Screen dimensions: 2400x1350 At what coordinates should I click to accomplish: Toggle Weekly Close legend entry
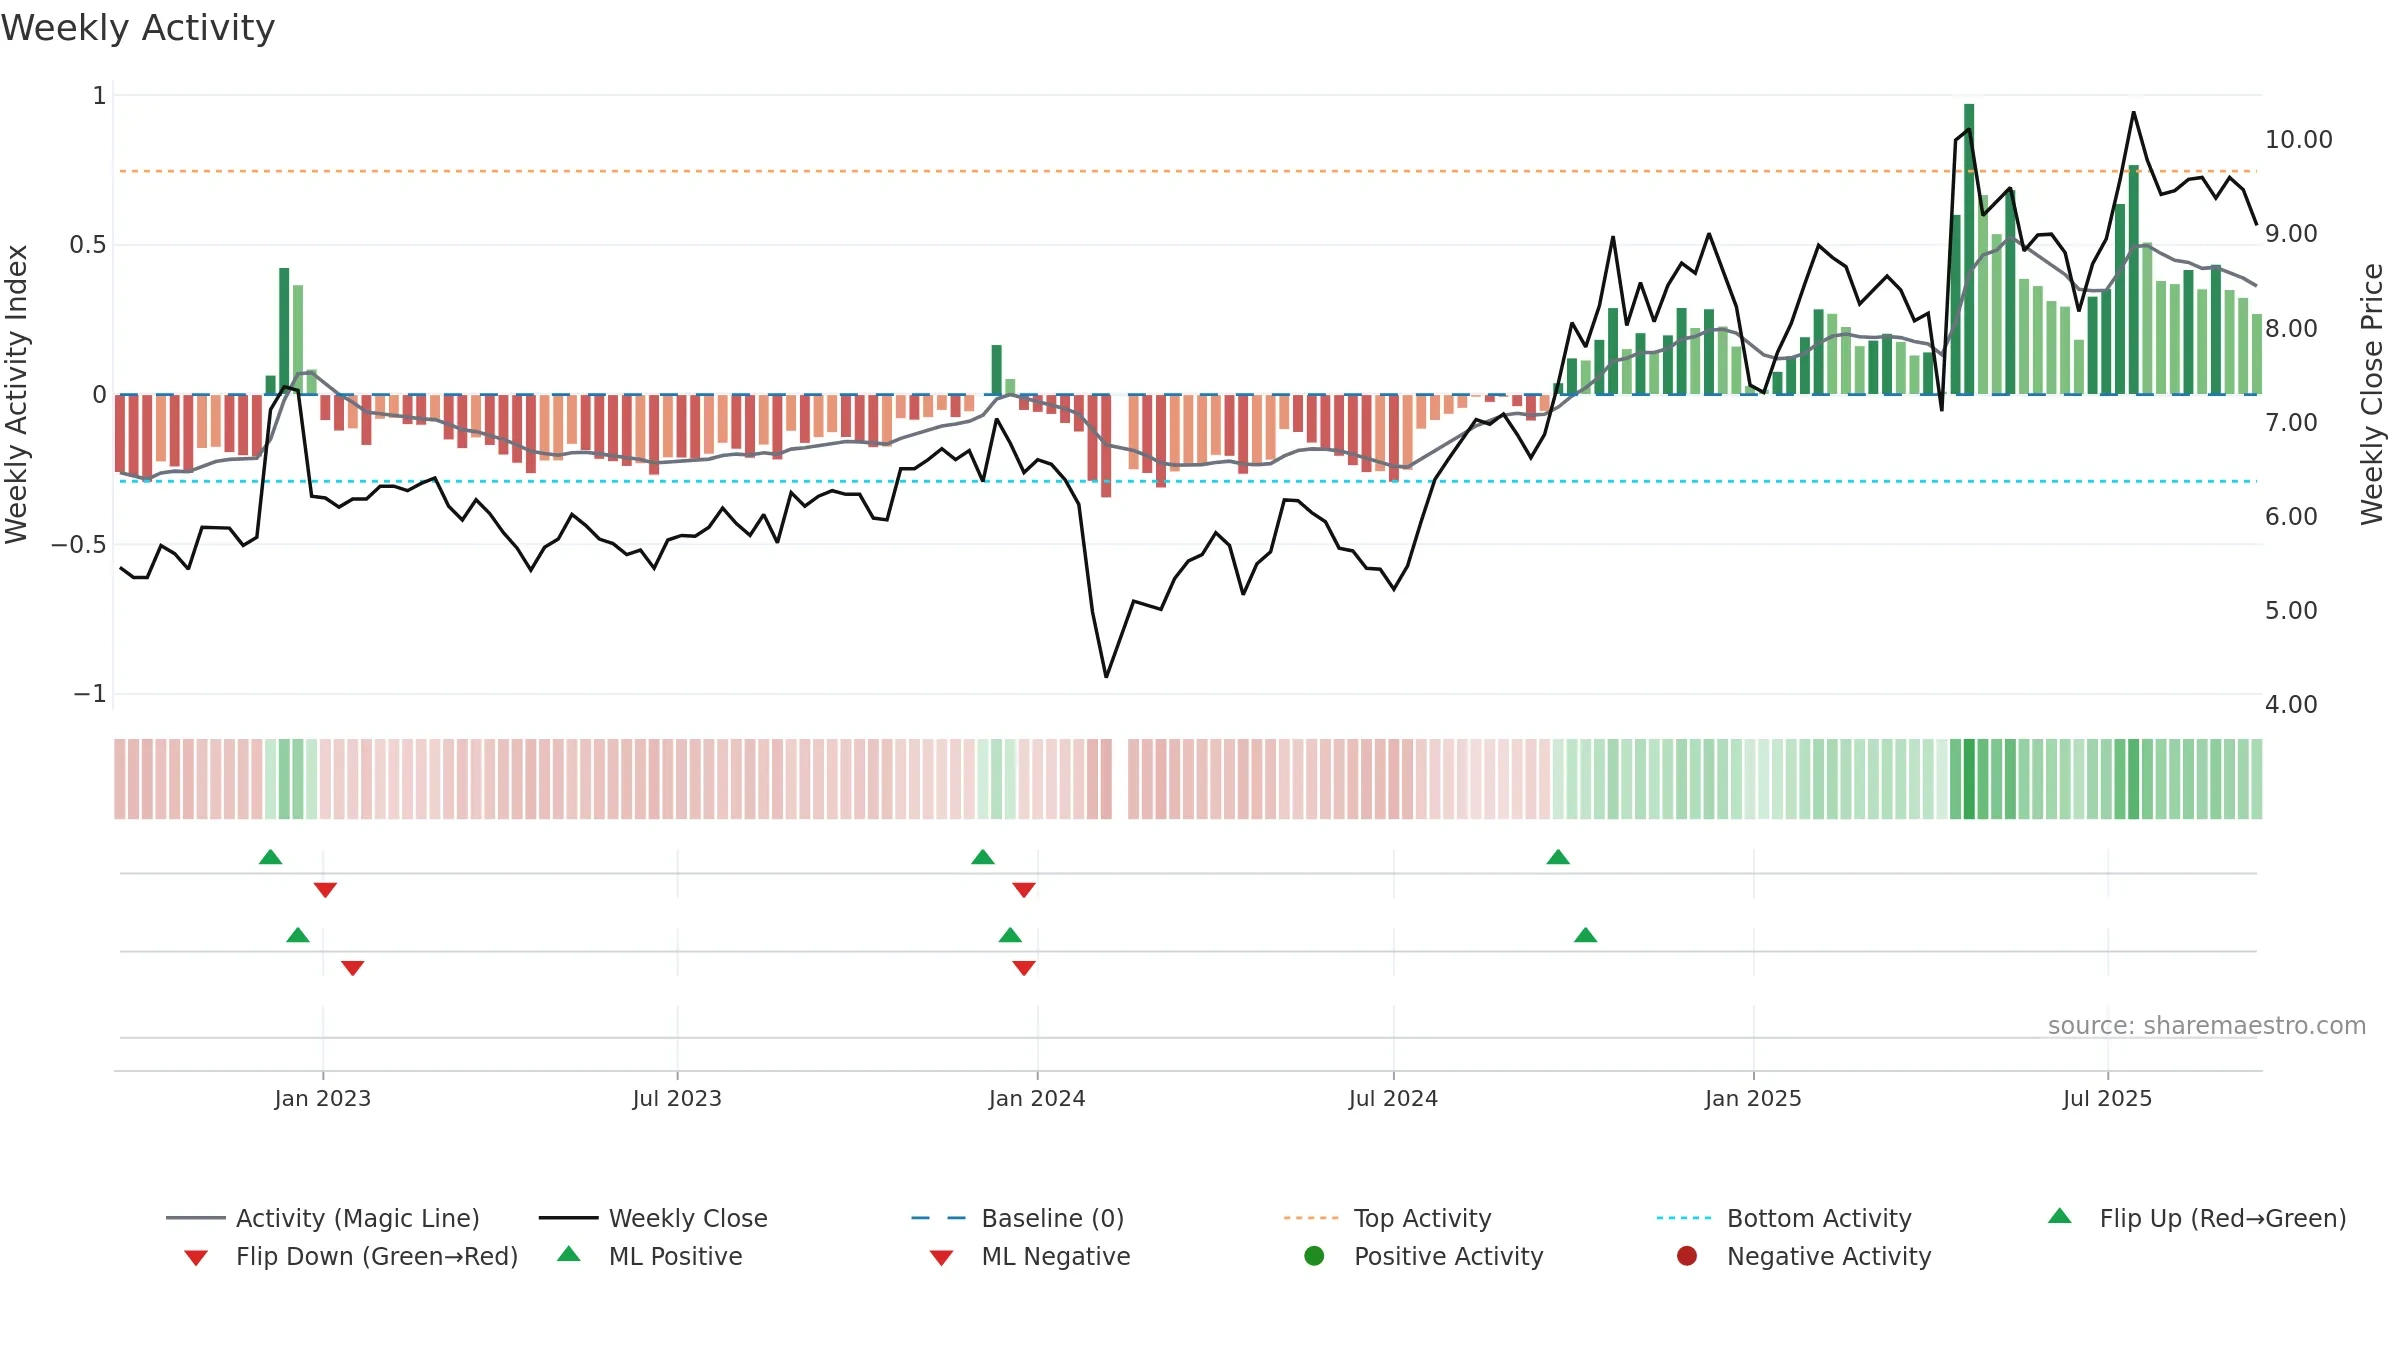click(653, 1218)
